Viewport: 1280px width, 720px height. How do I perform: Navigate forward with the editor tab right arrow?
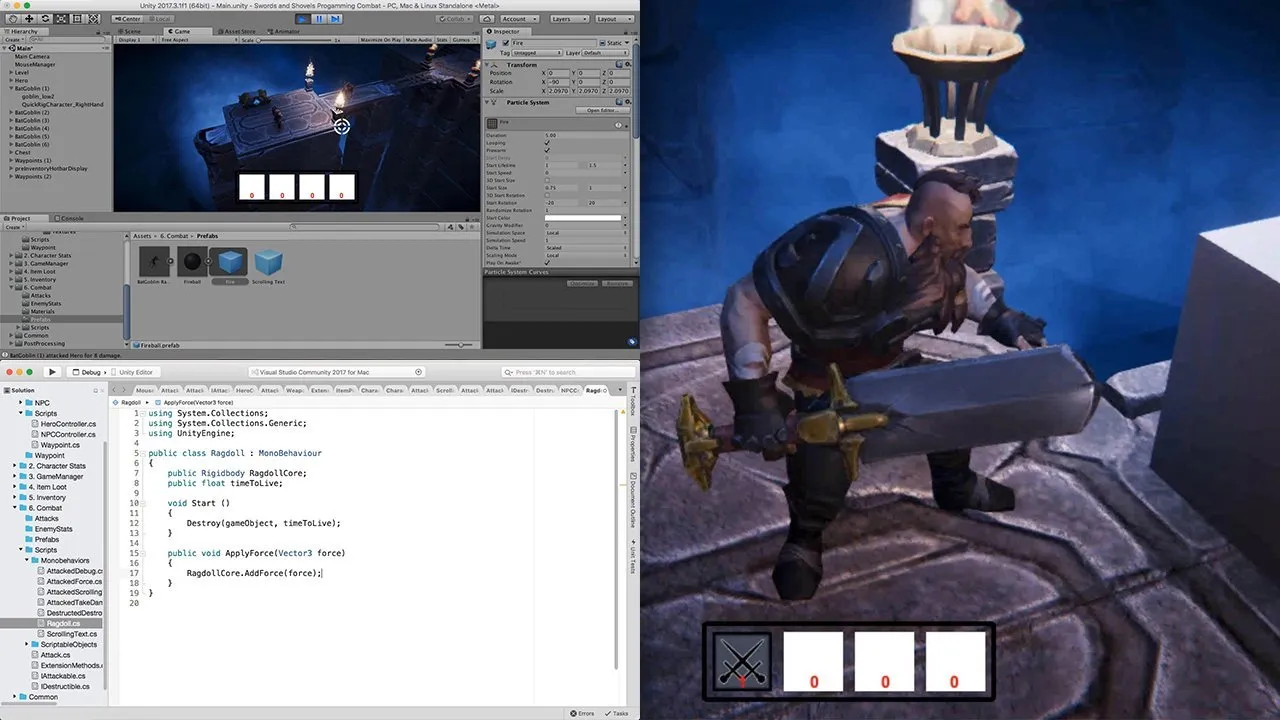(126, 390)
